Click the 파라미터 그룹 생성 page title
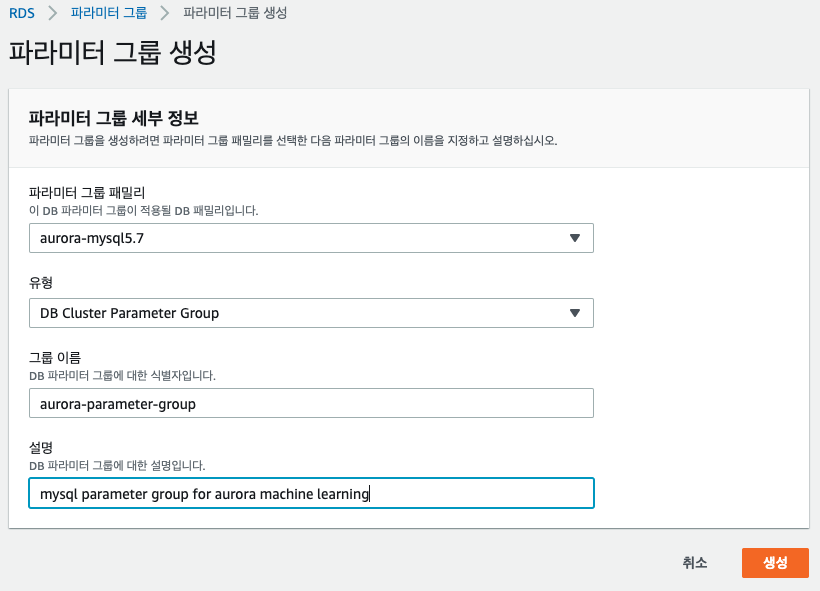Image resolution: width=820 pixels, height=591 pixels. (112, 53)
